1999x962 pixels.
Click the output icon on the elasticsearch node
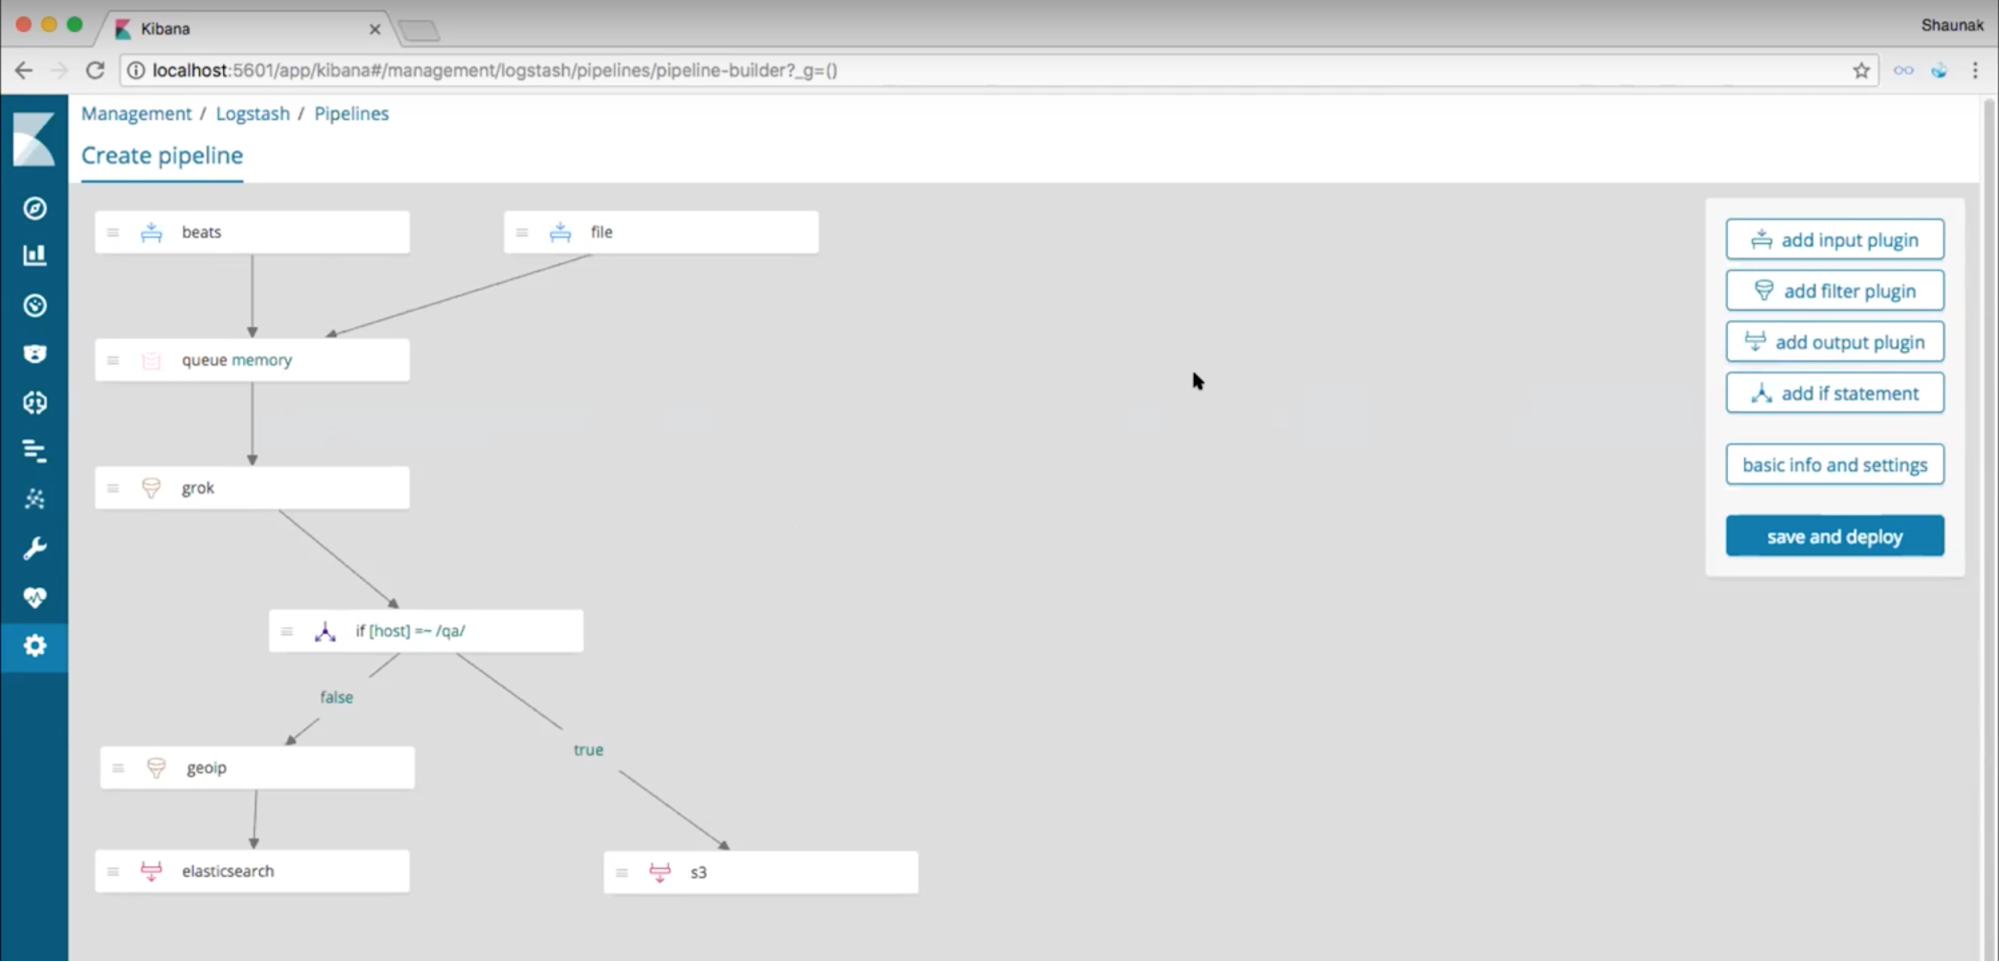click(x=151, y=871)
